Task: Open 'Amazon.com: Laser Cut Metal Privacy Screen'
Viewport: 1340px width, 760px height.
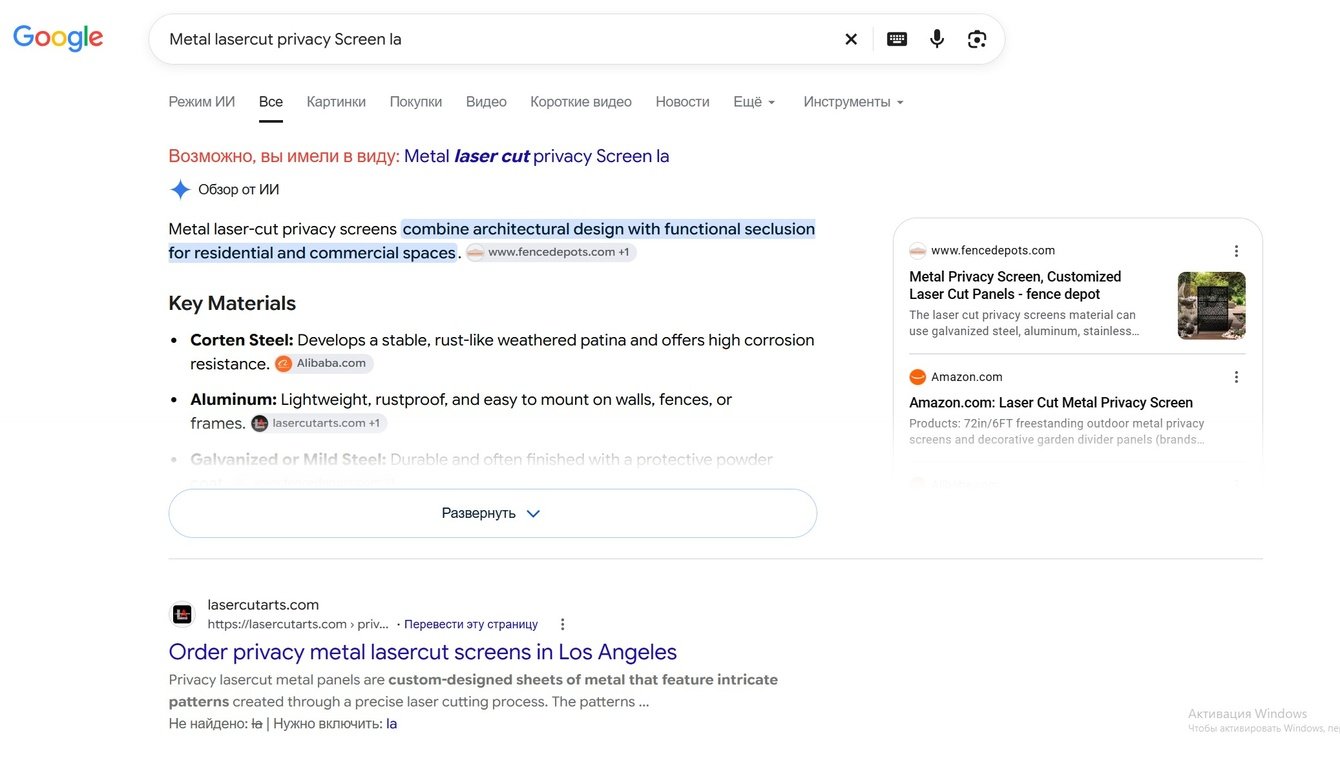Action: coord(1051,403)
